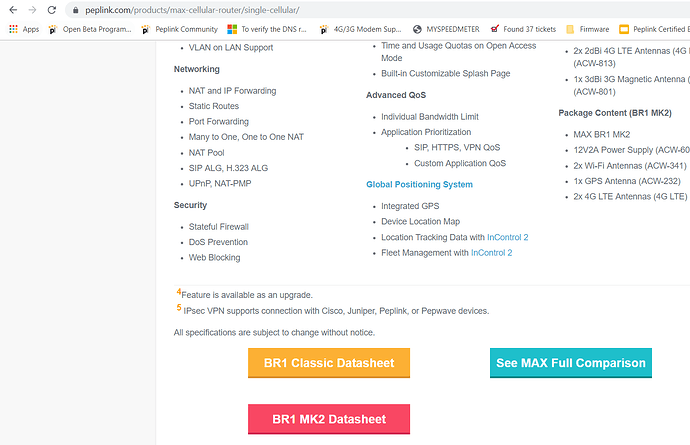Reload the page with refresh icon
This screenshot has height=445, width=690.
point(51,10)
